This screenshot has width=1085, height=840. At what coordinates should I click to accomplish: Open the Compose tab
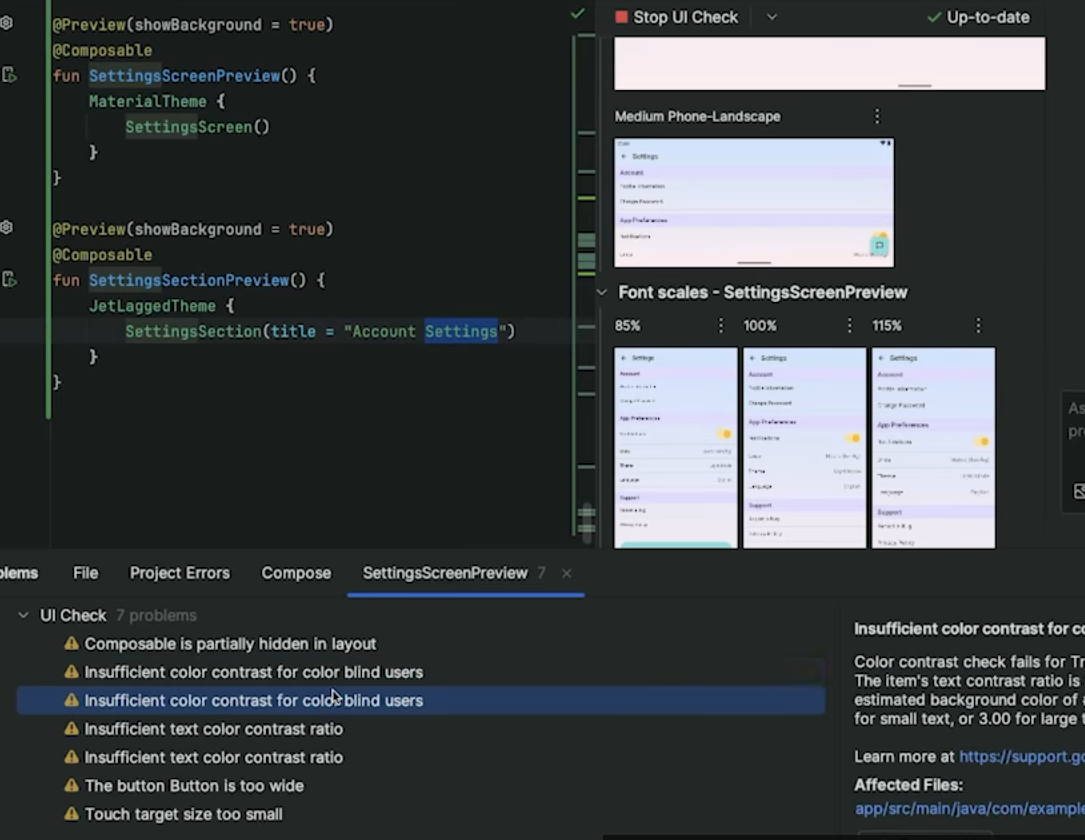tap(296, 573)
